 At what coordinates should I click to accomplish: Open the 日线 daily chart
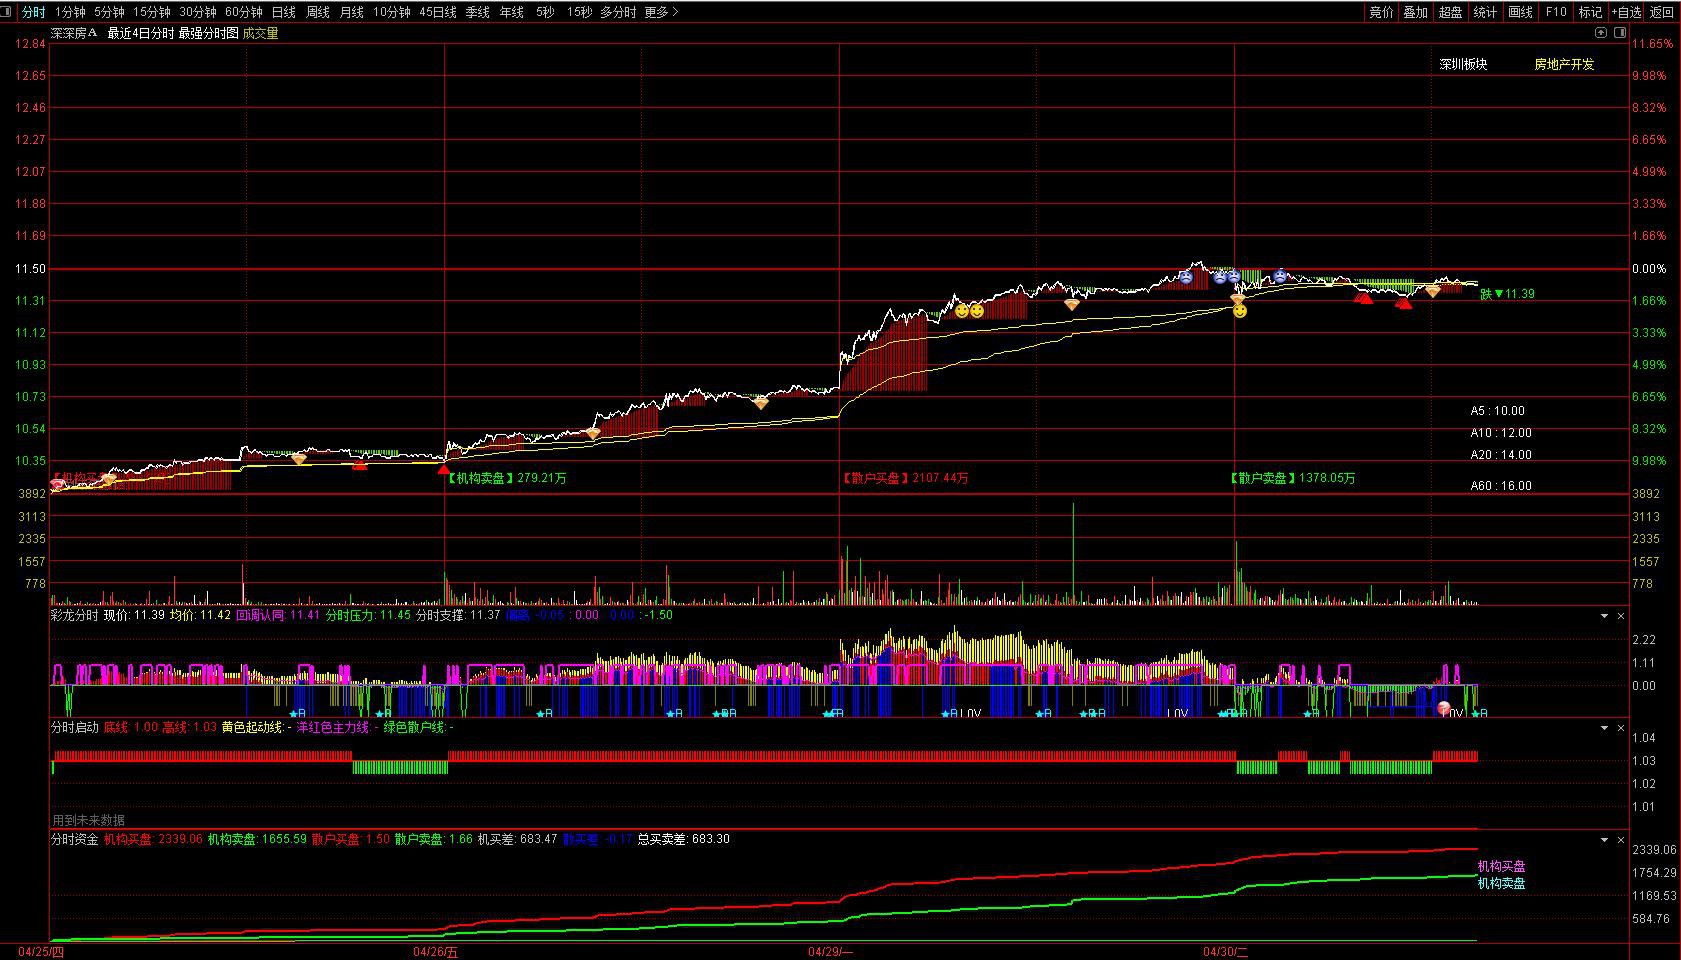284,12
